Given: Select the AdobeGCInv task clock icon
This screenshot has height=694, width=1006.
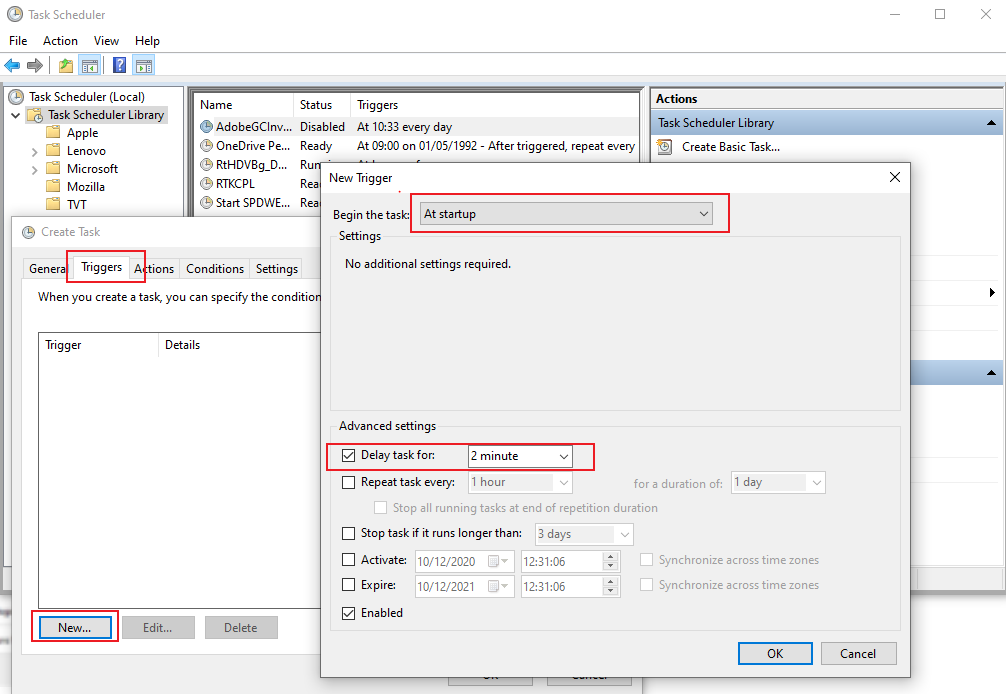Looking at the screenshot, I should coord(207,127).
